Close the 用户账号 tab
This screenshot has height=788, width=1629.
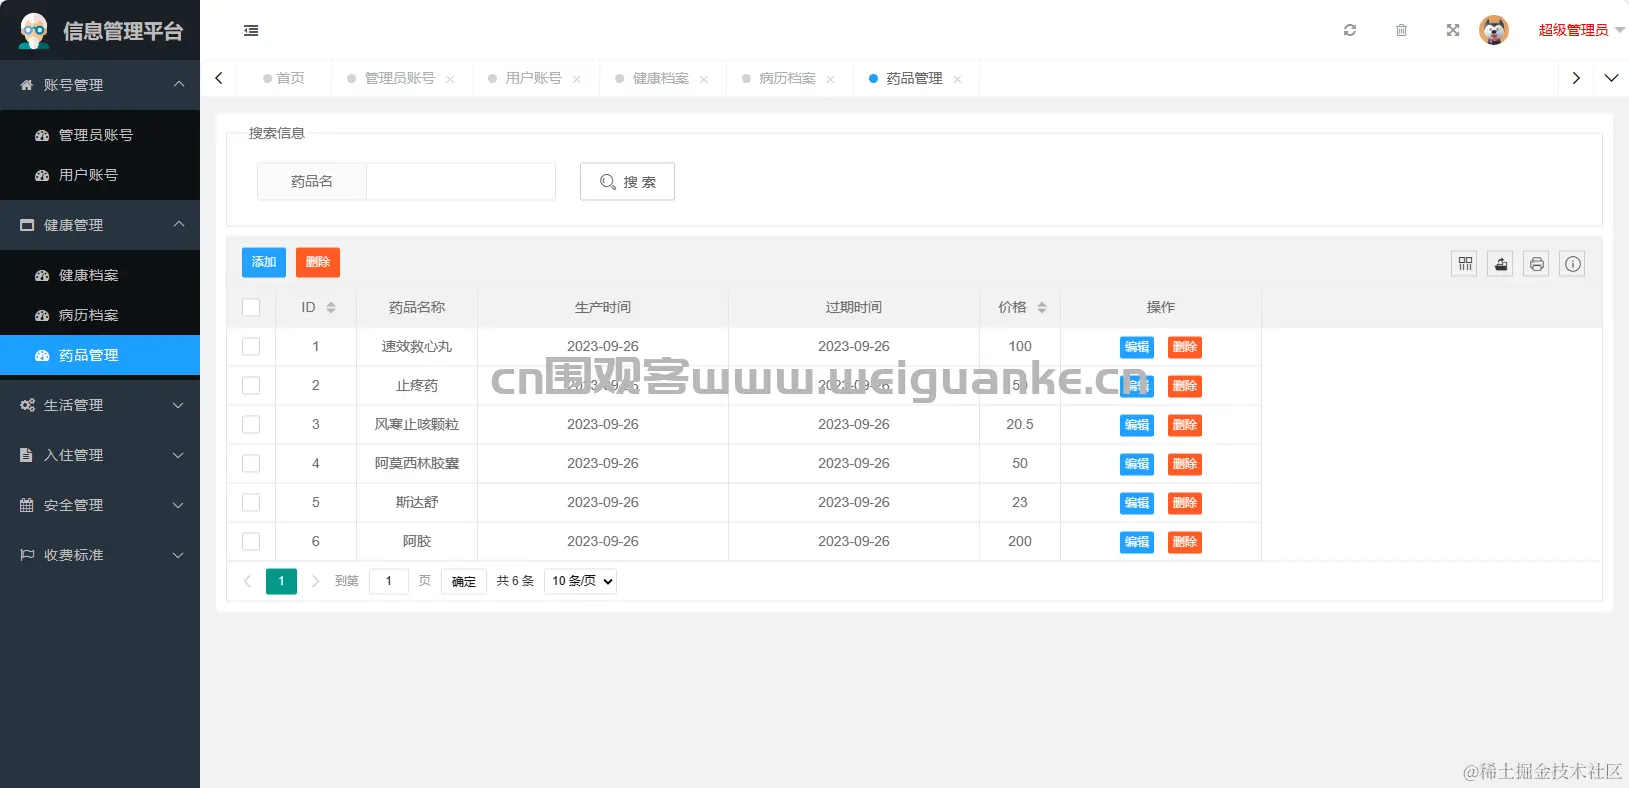[577, 79]
